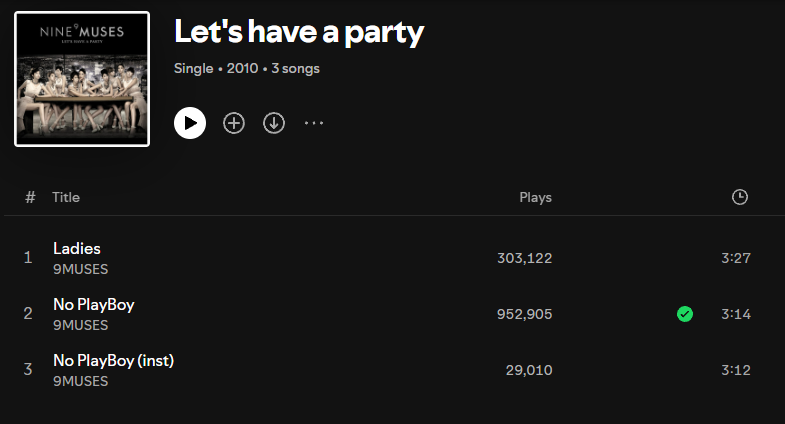Viewport: 785px width, 424px height.
Task: Open more options three-dot menu
Action: (314, 123)
